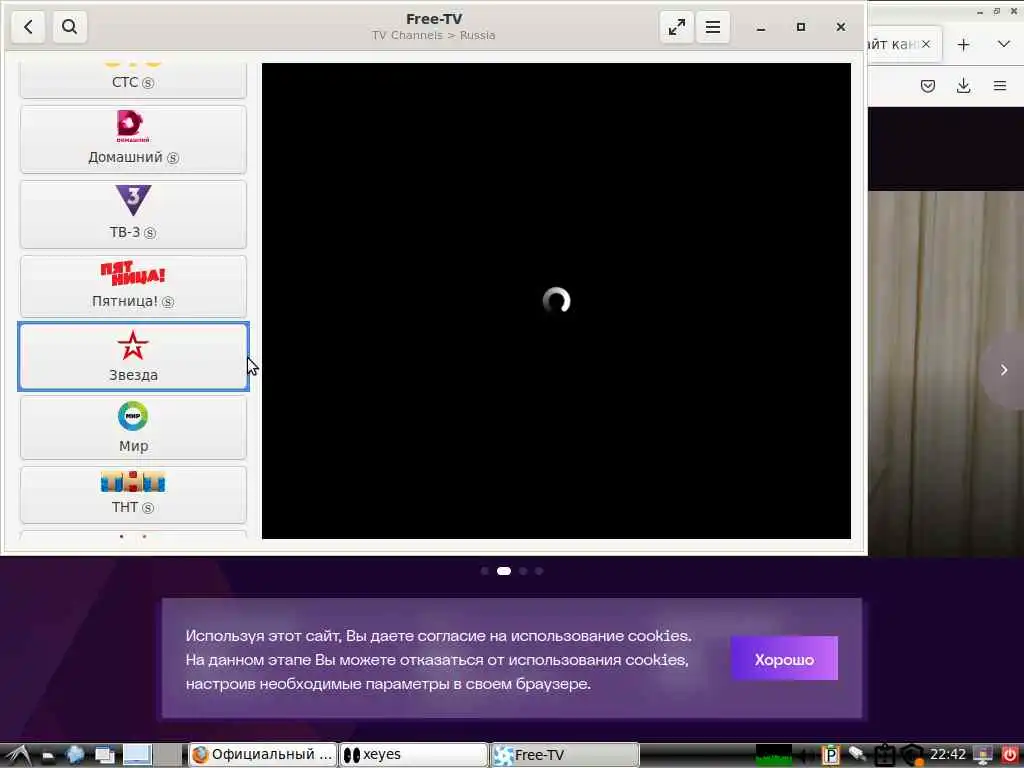Select the fourth carousel dot indicator
The image size is (1024, 768).
[x=539, y=571]
